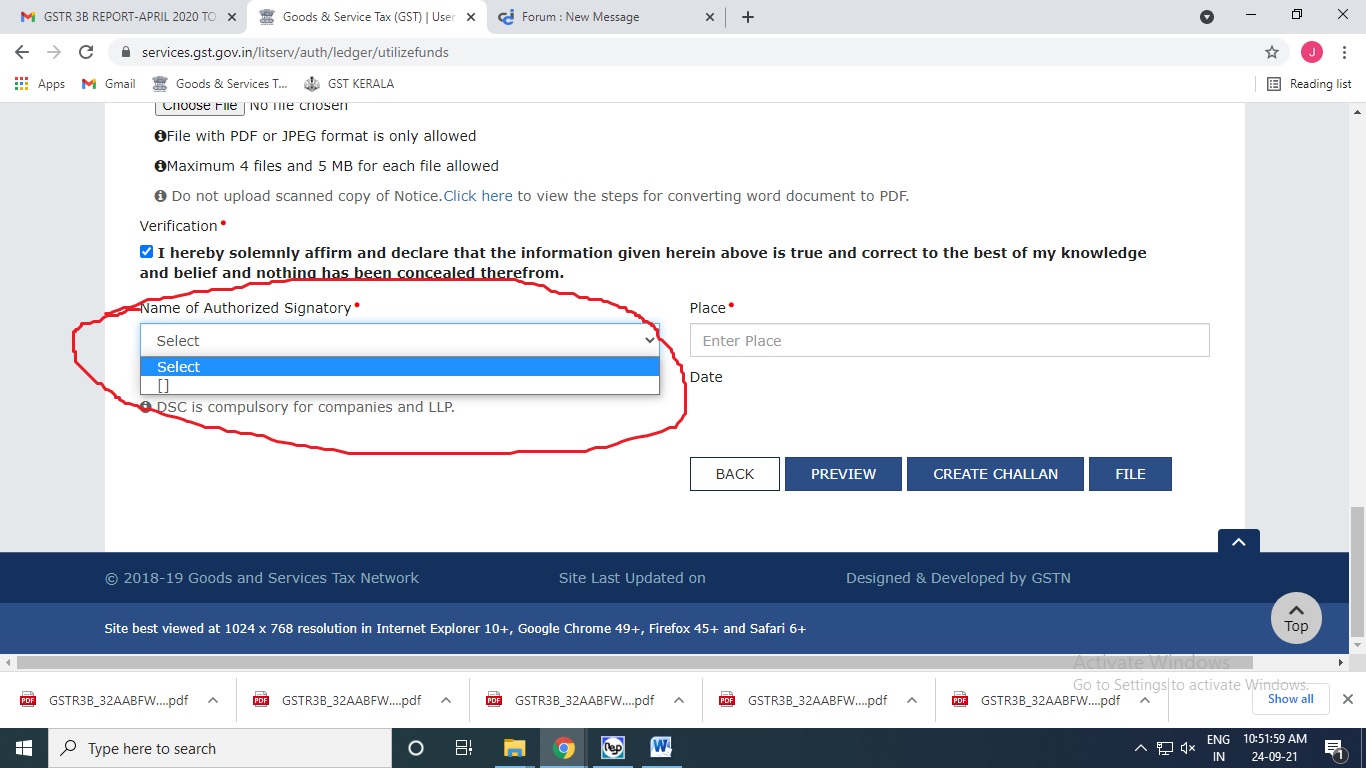Choose the "Select" option in list
This screenshot has width=1366, height=768.
[x=399, y=367]
